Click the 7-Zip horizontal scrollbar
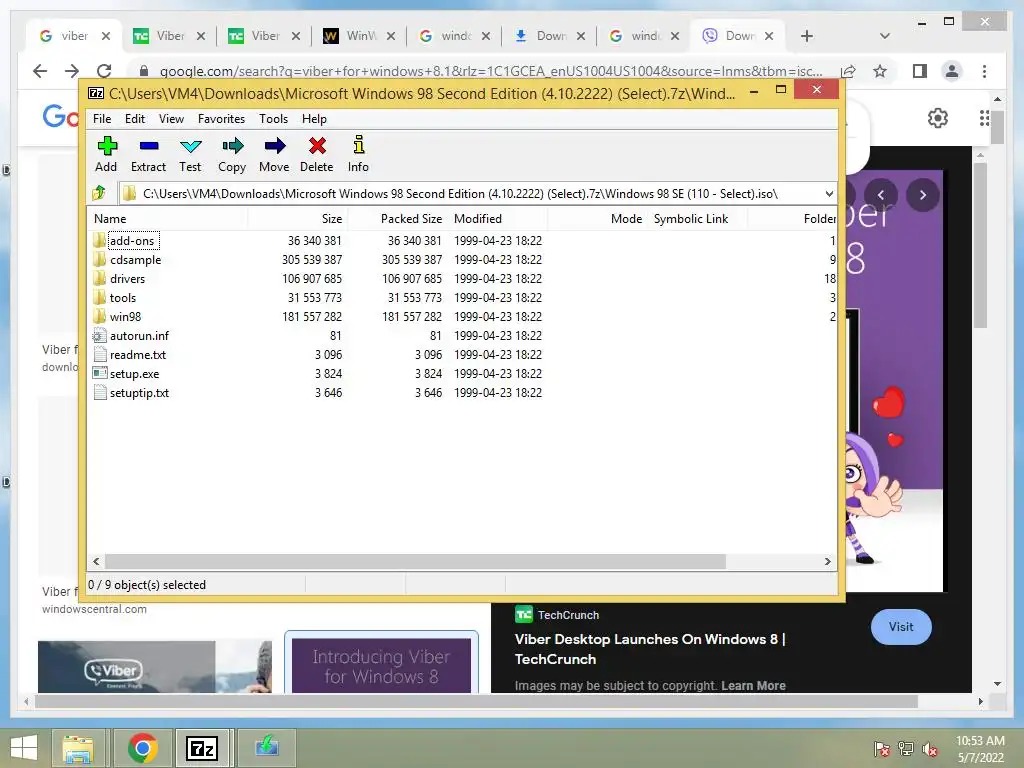The height and width of the screenshot is (768, 1024). coord(415,562)
